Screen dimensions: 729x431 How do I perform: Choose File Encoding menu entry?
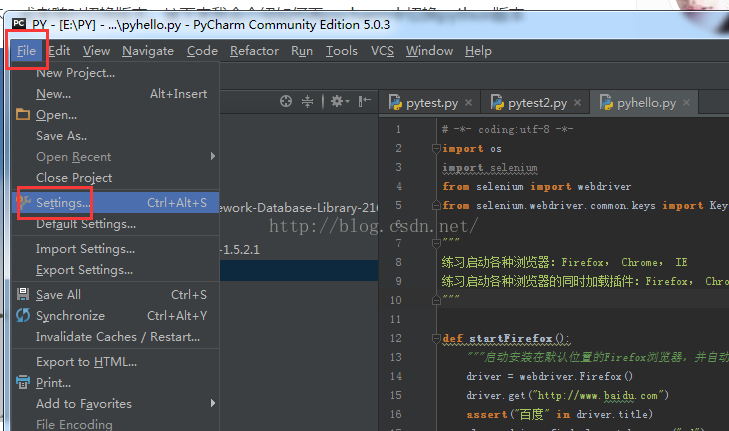tap(115, 424)
